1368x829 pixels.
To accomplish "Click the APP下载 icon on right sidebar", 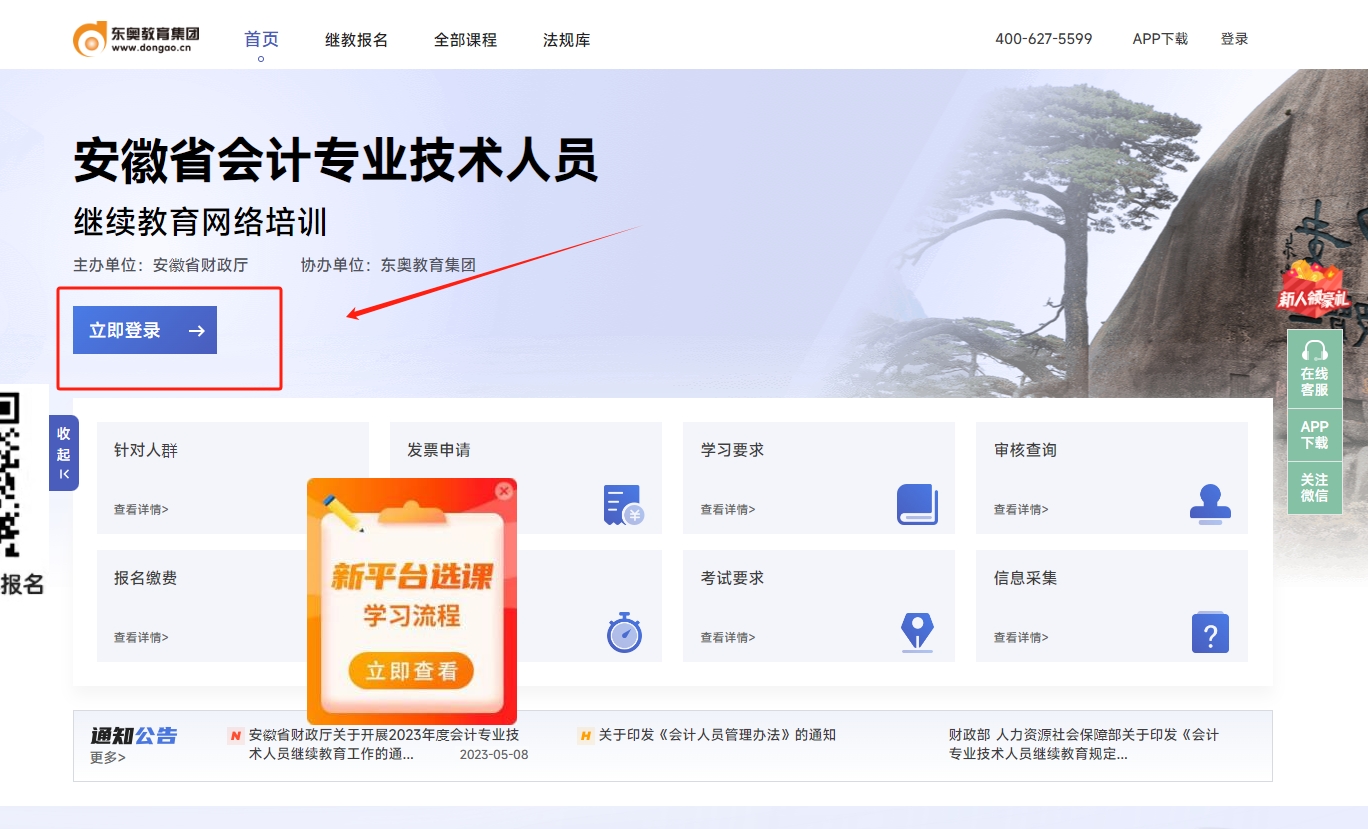I will click(1313, 434).
